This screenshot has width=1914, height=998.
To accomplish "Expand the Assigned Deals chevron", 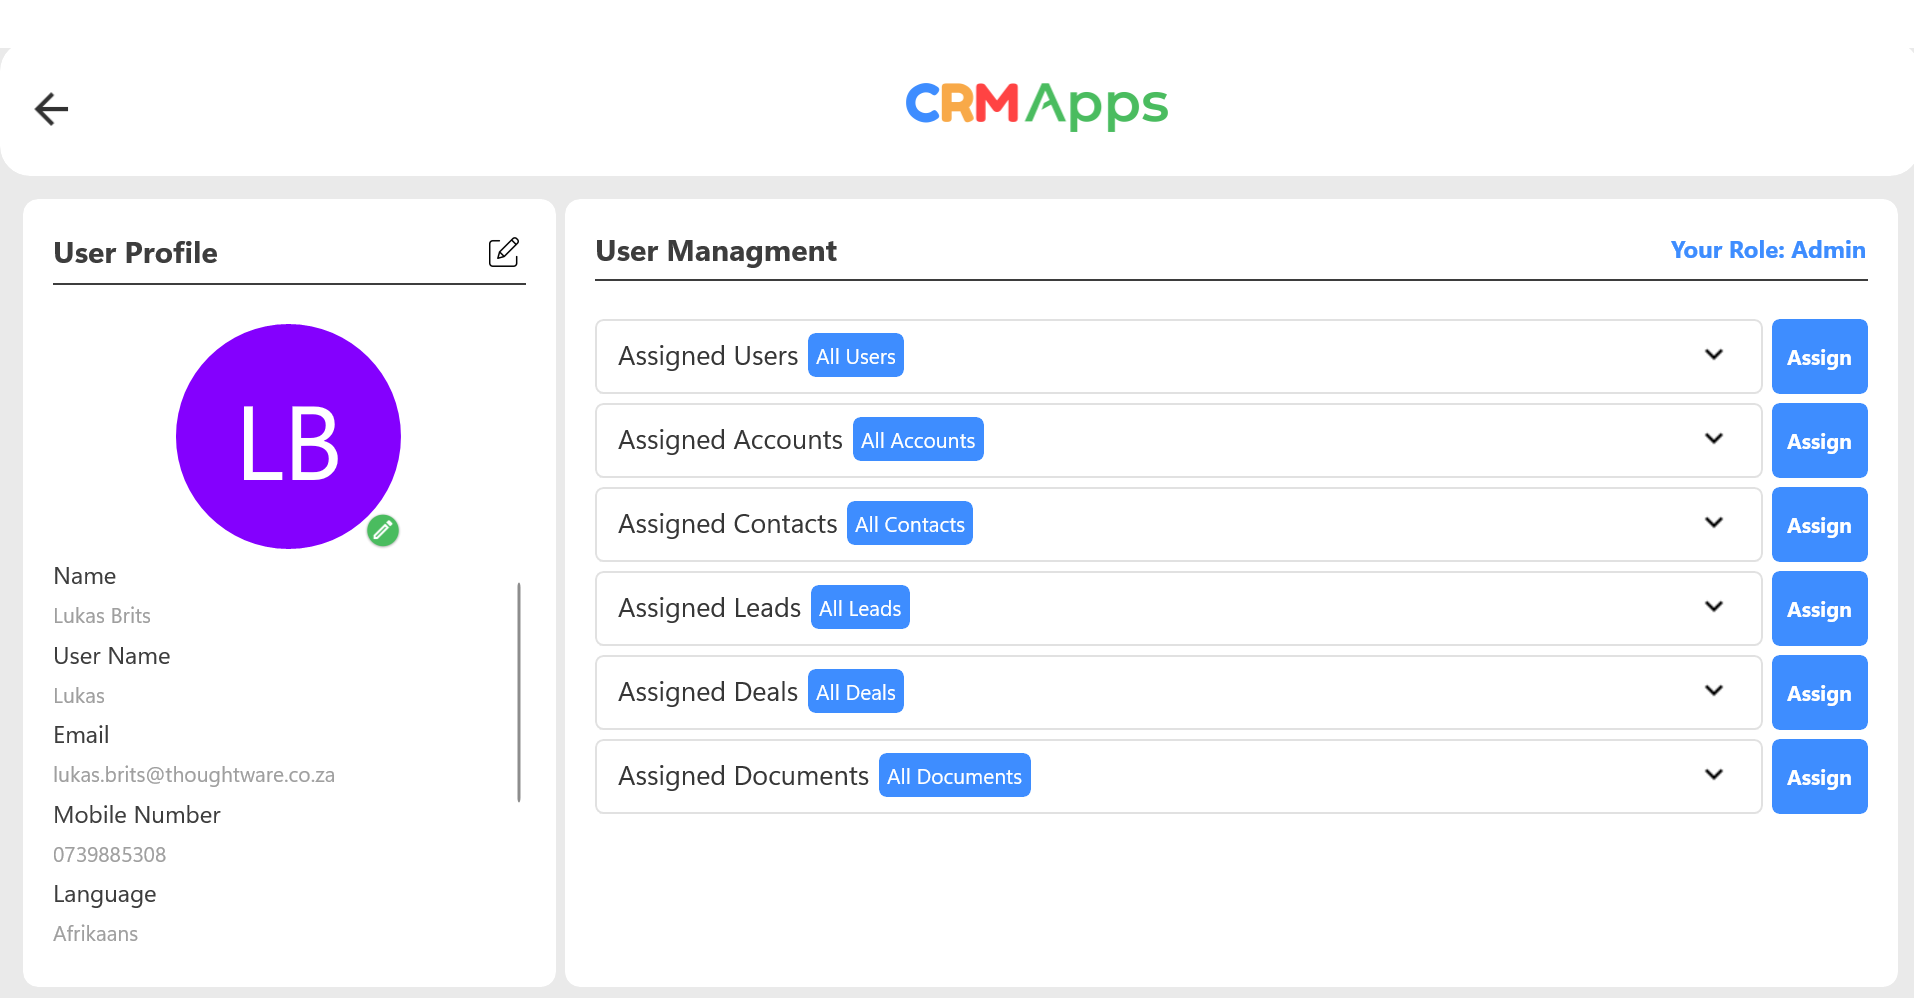I will pos(1713,691).
